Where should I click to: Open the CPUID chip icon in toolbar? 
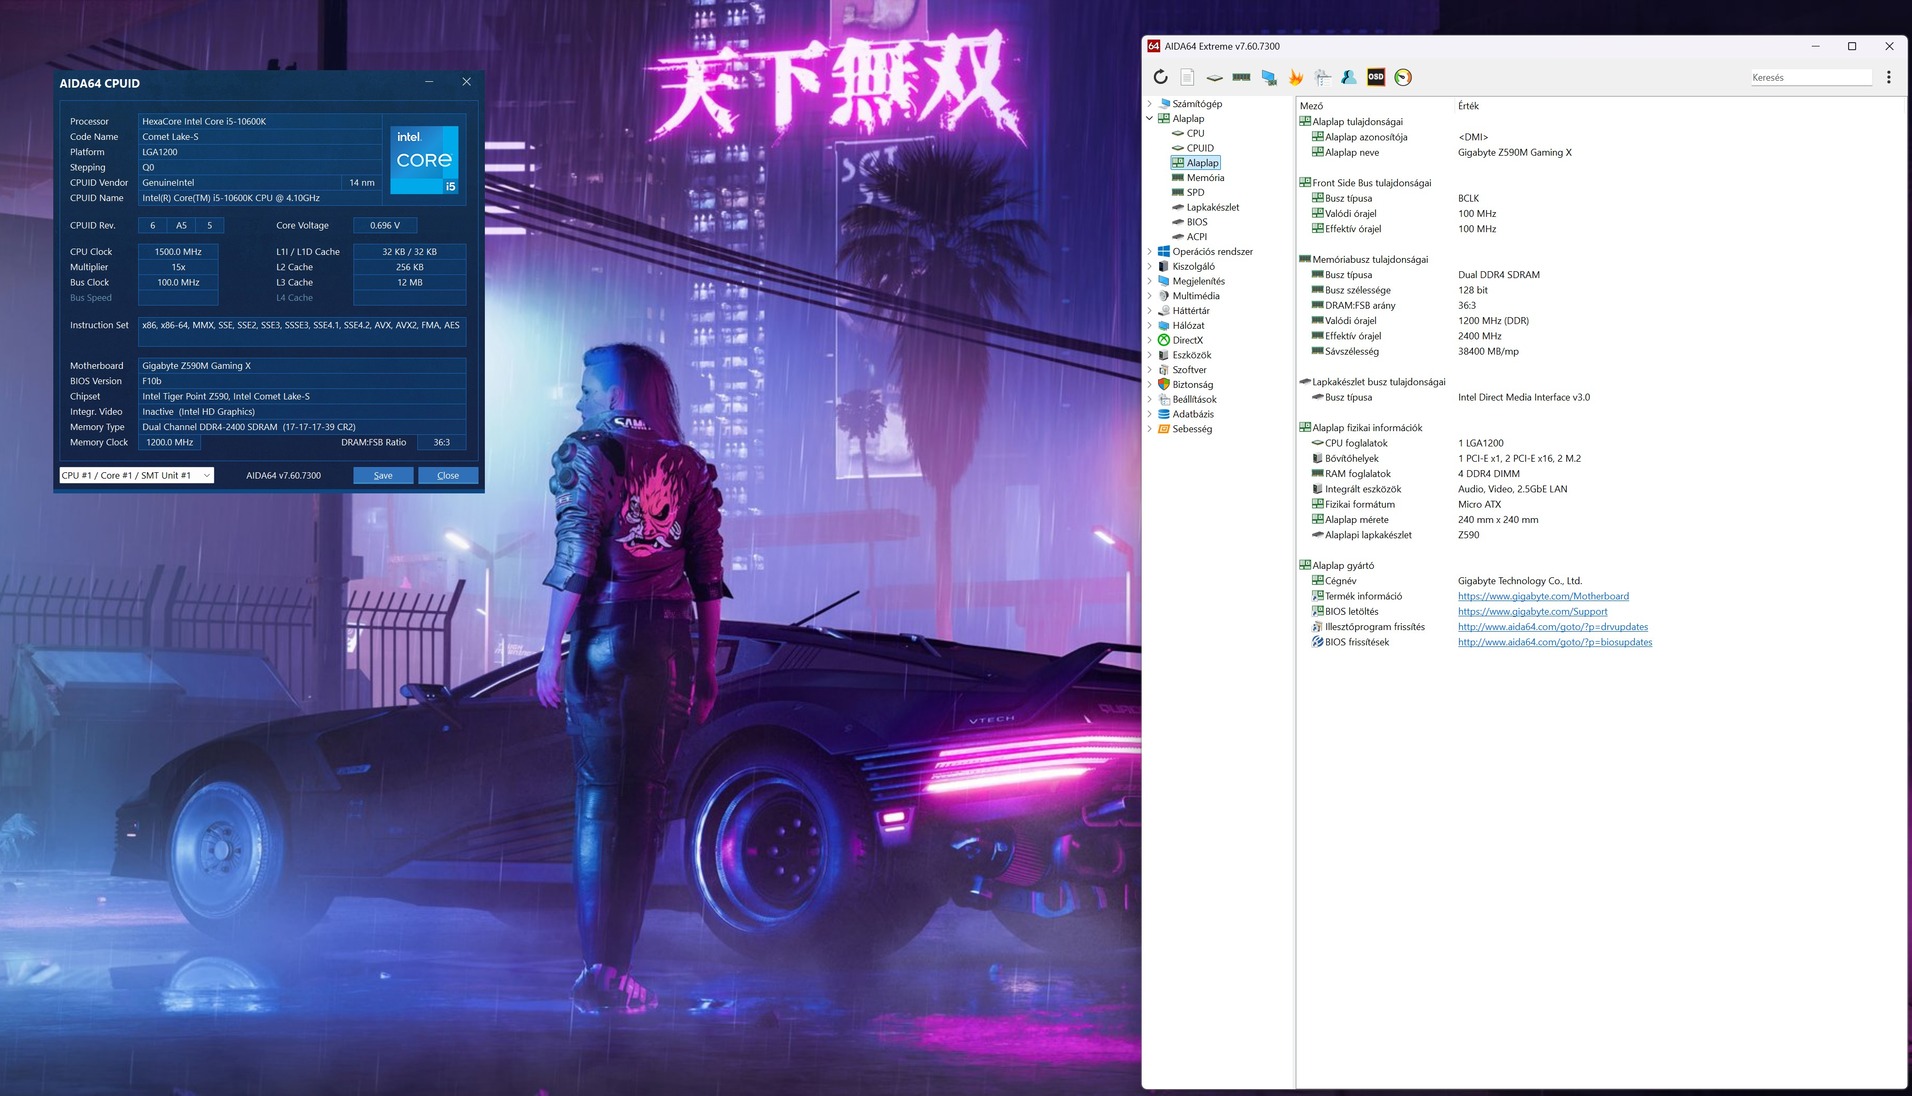pos(1214,77)
